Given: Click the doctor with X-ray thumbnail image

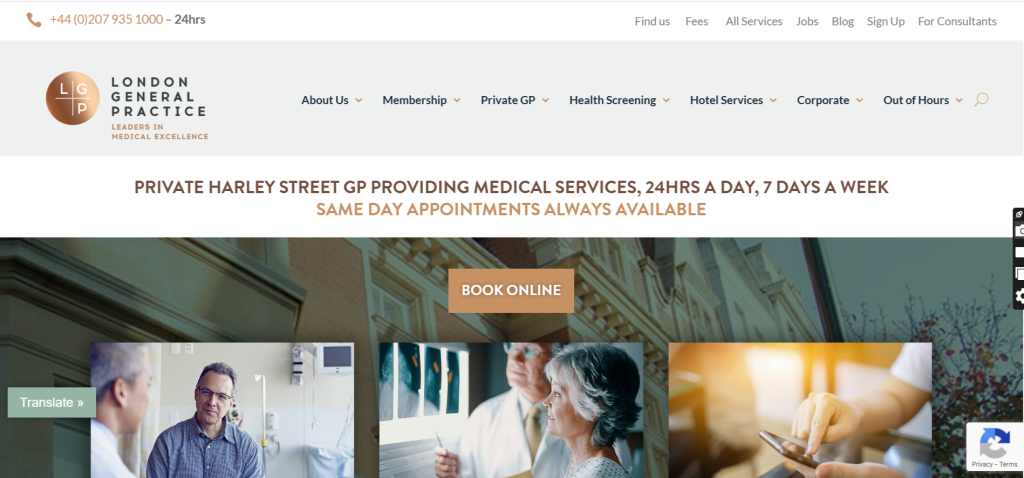Looking at the screenshot, I should click(x=511, y=410).
